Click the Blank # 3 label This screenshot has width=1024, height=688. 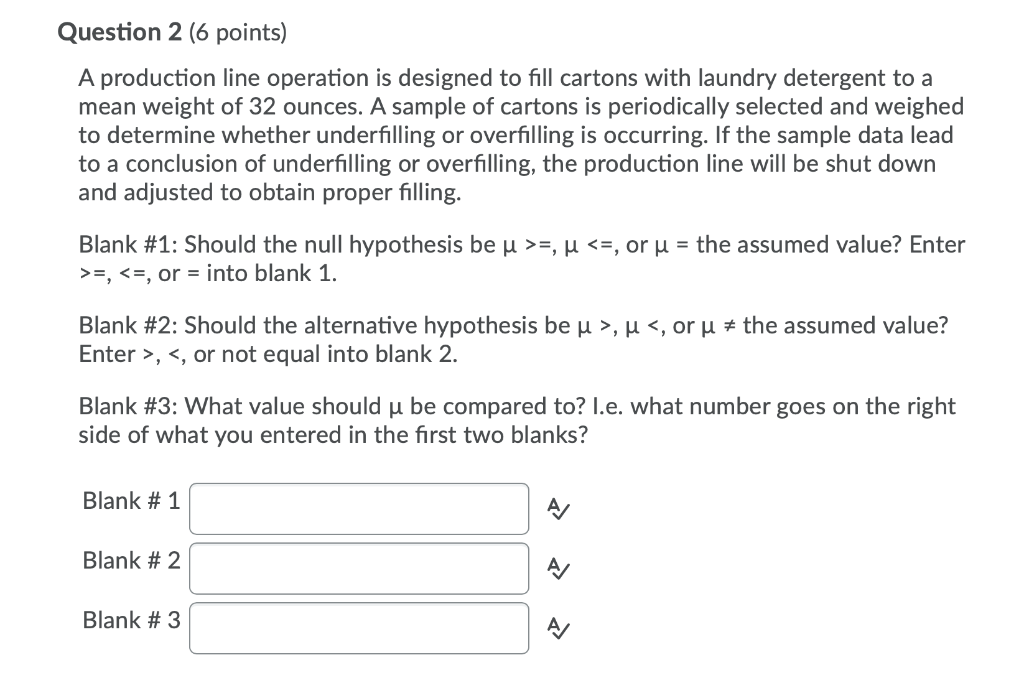[x=130, y=620]
